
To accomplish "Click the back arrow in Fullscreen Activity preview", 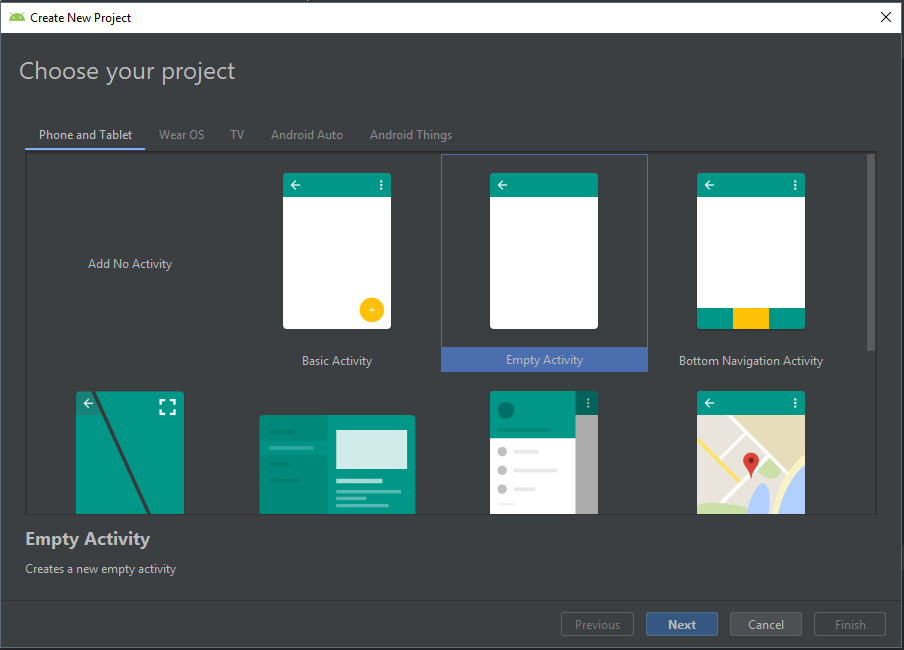I will point(88,404).
